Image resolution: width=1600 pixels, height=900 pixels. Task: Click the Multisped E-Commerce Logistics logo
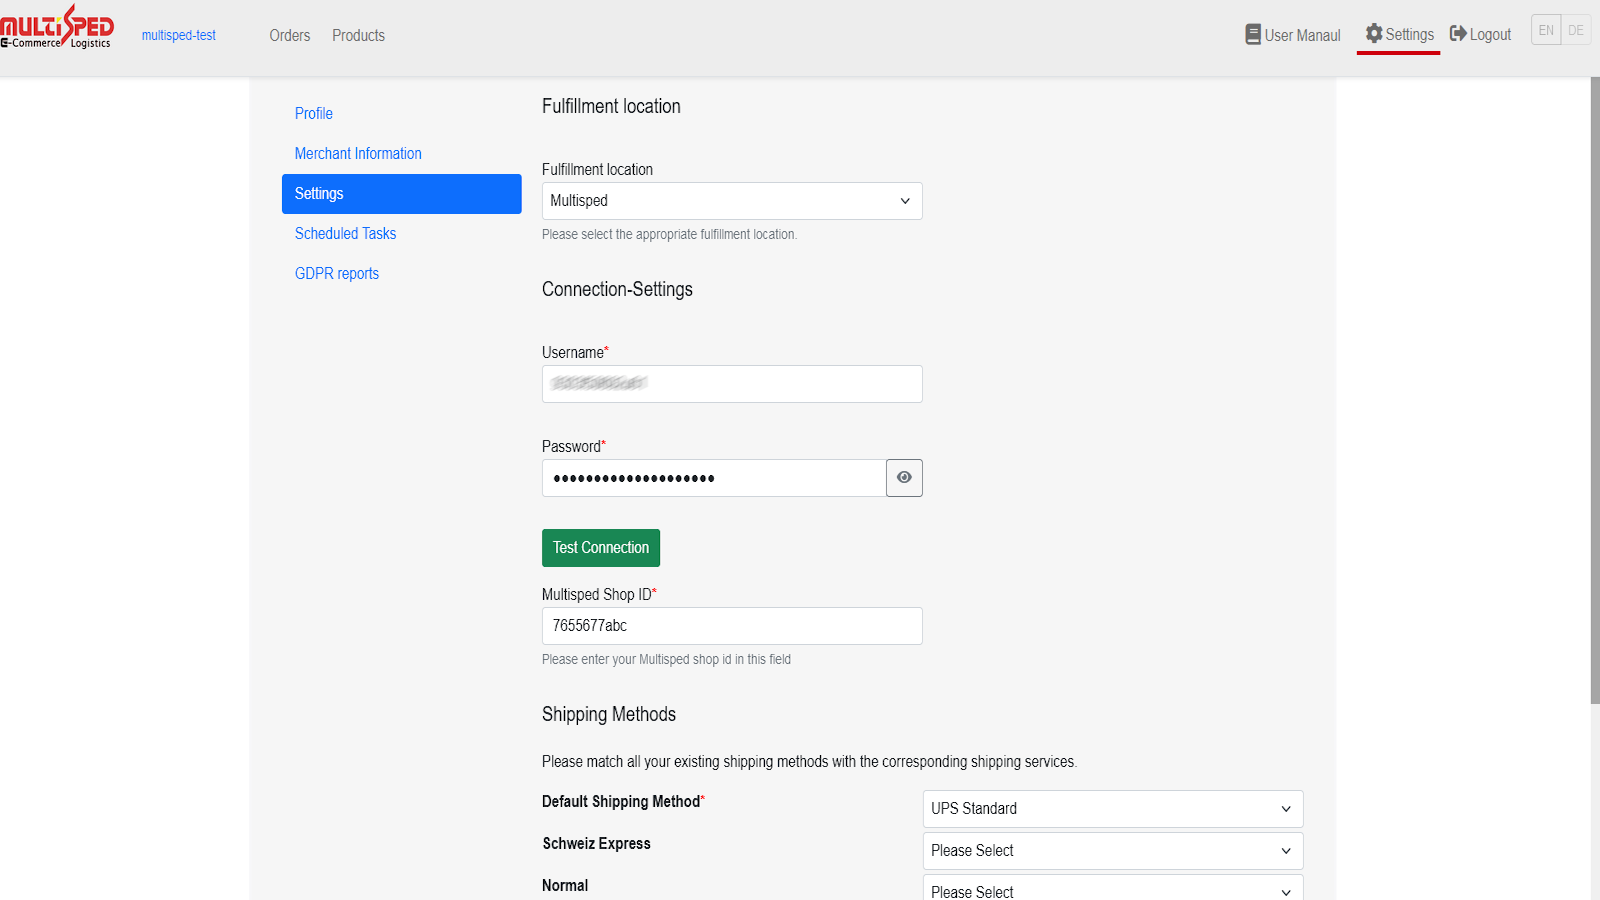click(57, 27)
